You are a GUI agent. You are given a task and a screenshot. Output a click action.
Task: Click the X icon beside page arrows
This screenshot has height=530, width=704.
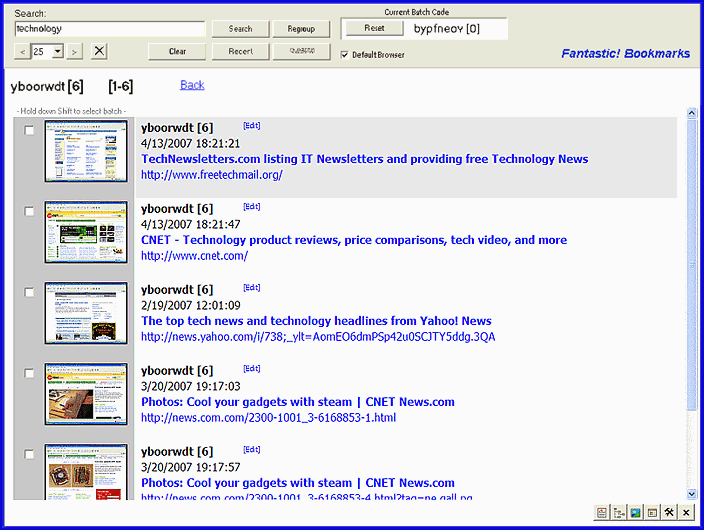[99, 51]
